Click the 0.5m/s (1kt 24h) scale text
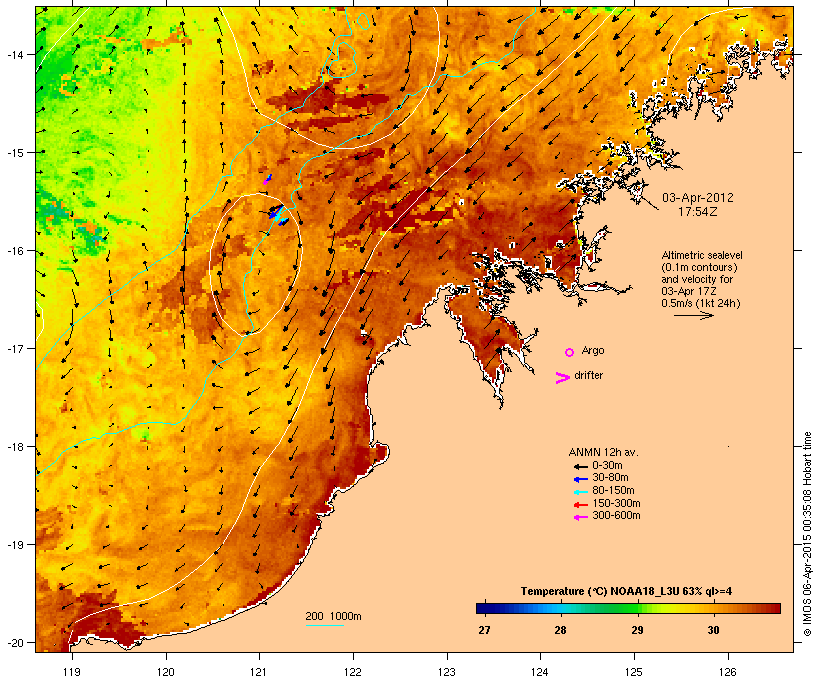 click(x=701, y=303)
